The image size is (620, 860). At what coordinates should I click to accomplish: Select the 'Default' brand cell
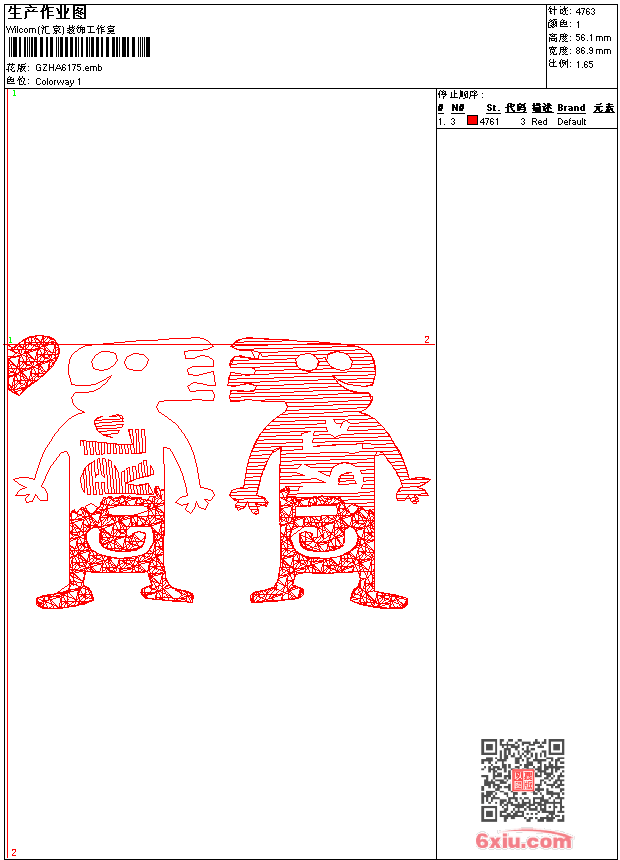[x=572, y=122]
